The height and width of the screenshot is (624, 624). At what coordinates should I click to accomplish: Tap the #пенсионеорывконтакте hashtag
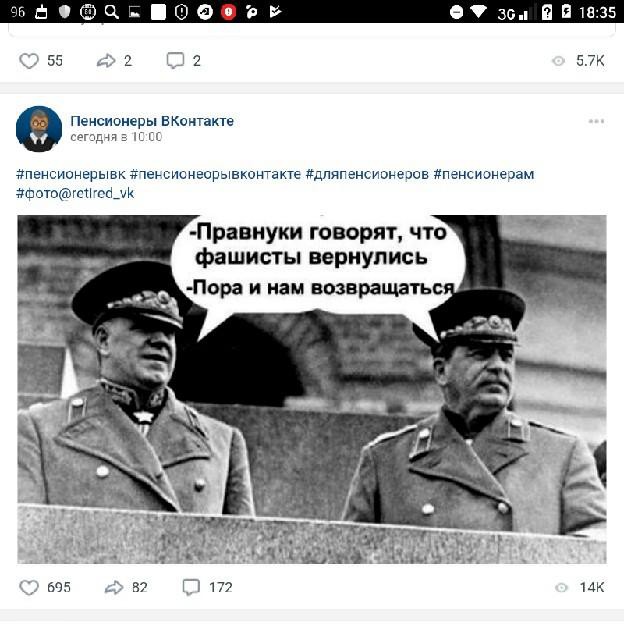click(x=216, y=174)
